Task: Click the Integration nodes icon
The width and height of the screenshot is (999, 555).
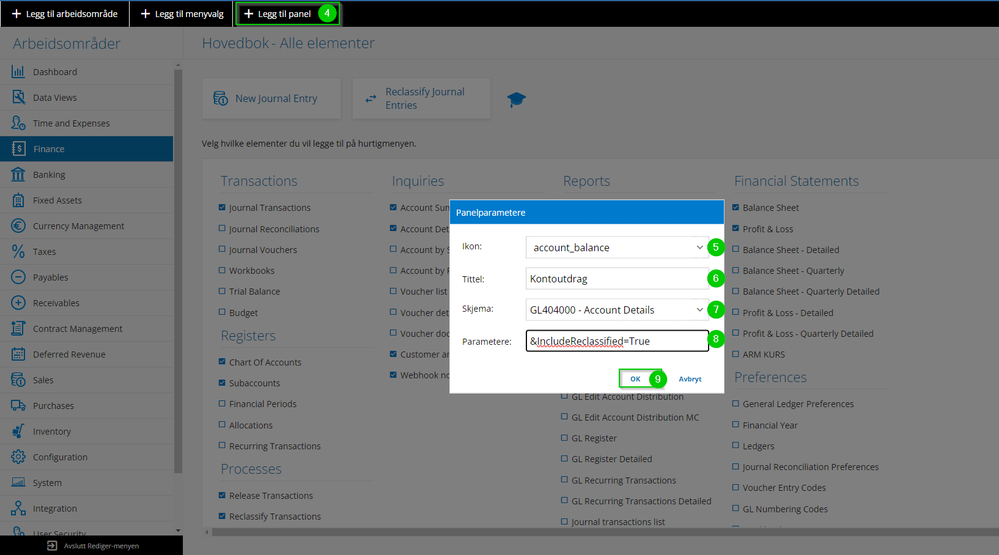Action: click(x=18, y=508)
